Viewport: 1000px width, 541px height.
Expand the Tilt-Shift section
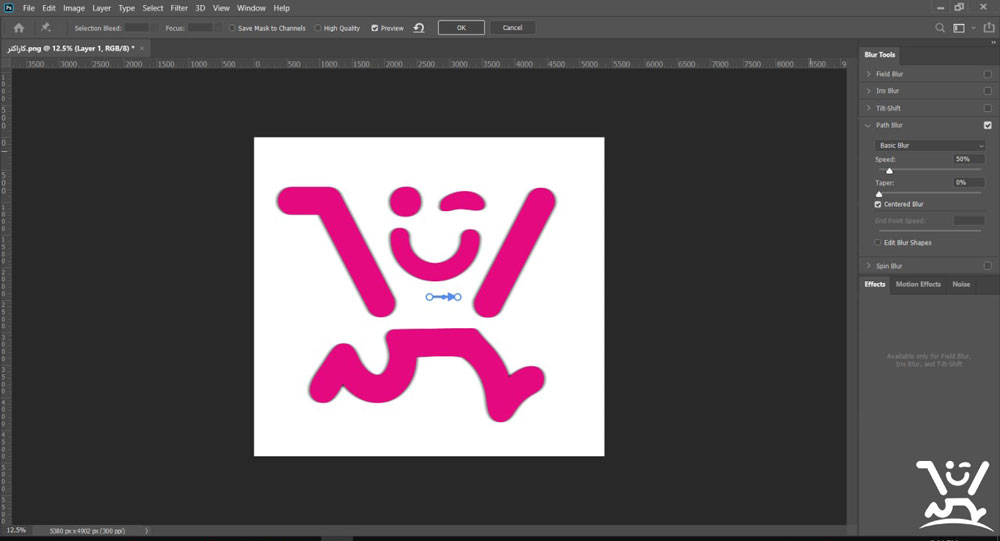click(868, 108)
